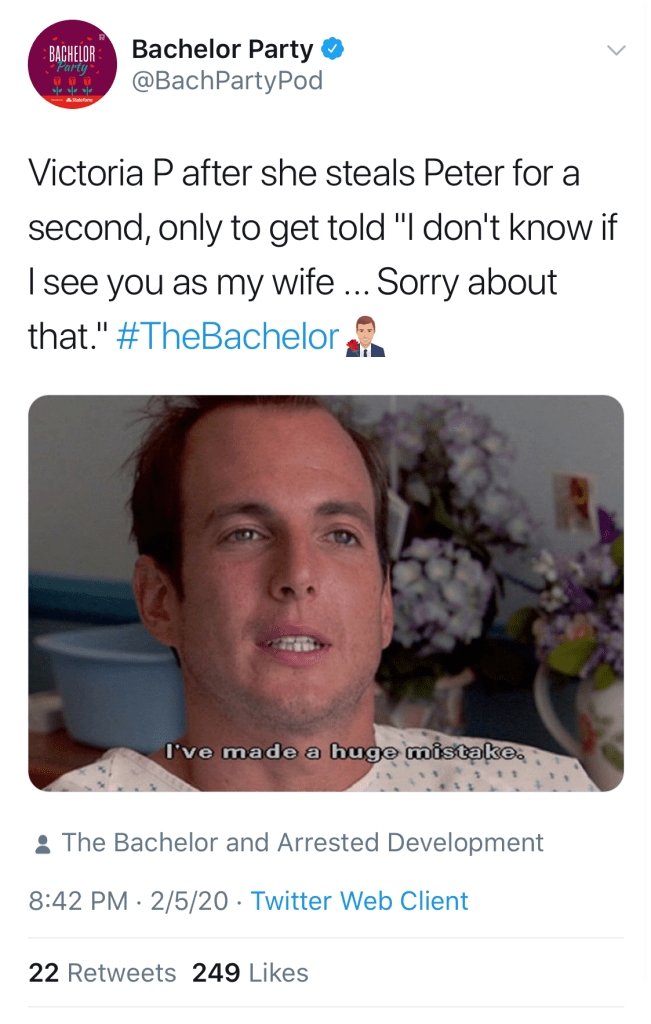The image size is (651, 1024).
Task: Open the Bachelor Party display name
Action: pyautogui.click(x=222, y=48)
